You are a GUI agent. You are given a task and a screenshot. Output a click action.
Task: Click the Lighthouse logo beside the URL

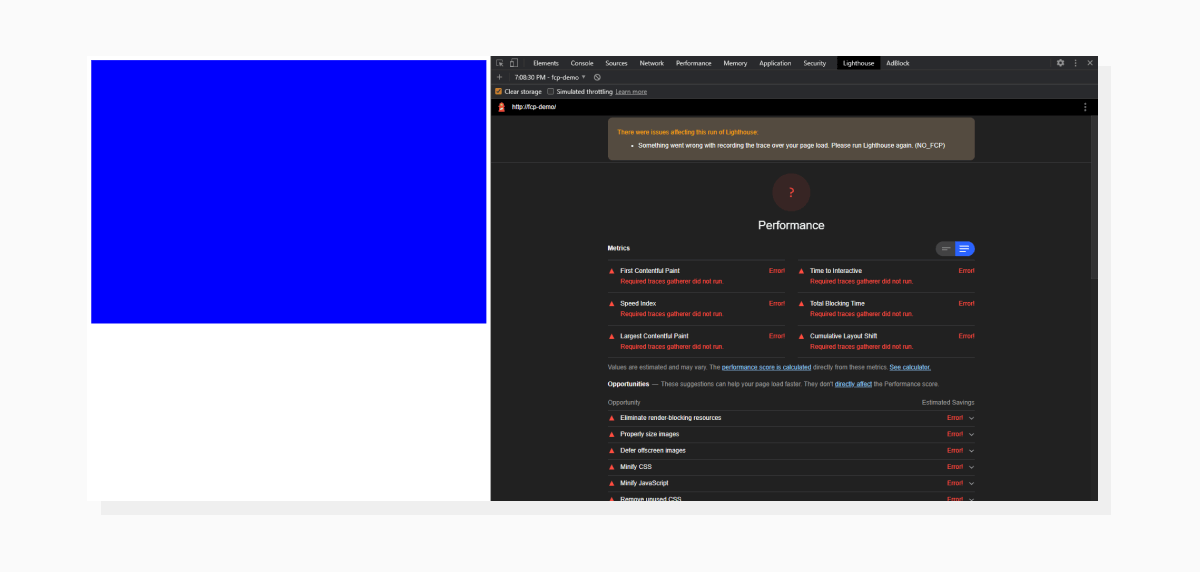(x=502, y=107)
